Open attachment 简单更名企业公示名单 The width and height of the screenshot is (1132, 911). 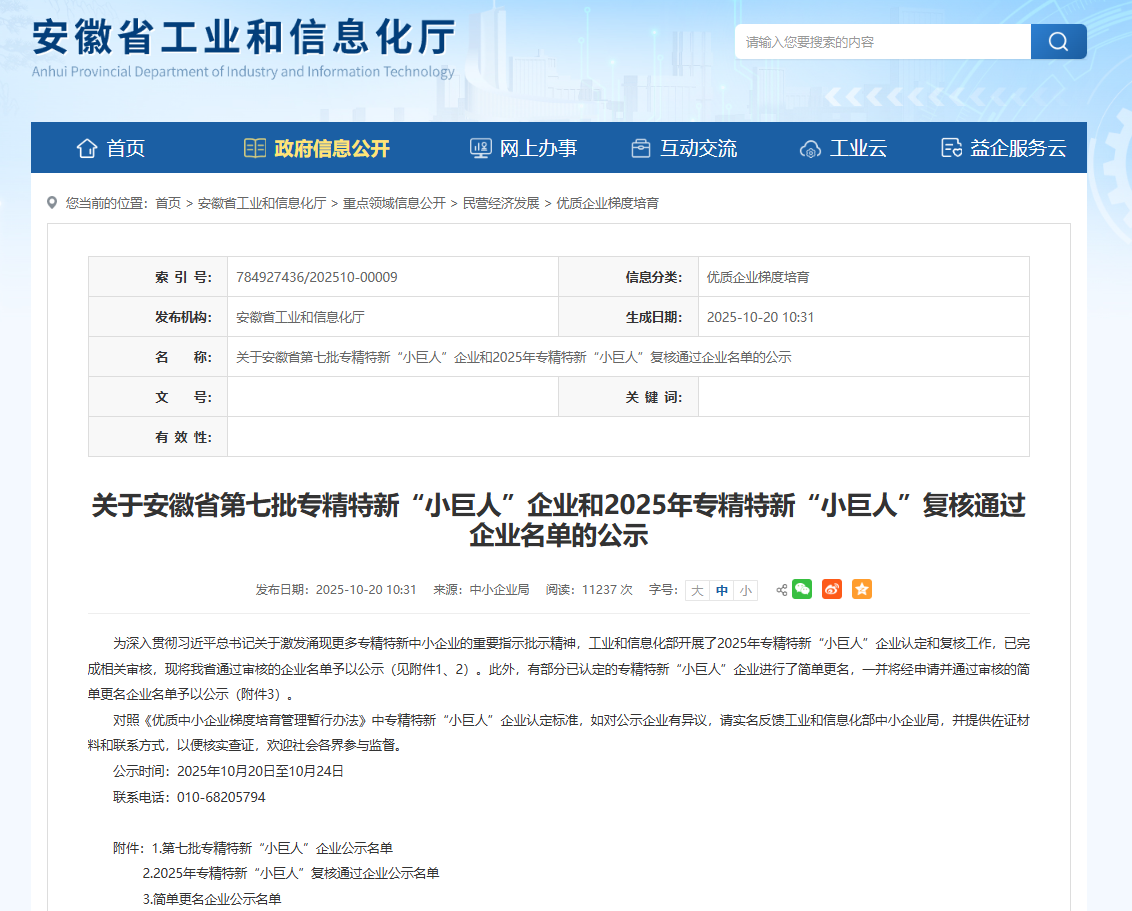tap(212, 899)
